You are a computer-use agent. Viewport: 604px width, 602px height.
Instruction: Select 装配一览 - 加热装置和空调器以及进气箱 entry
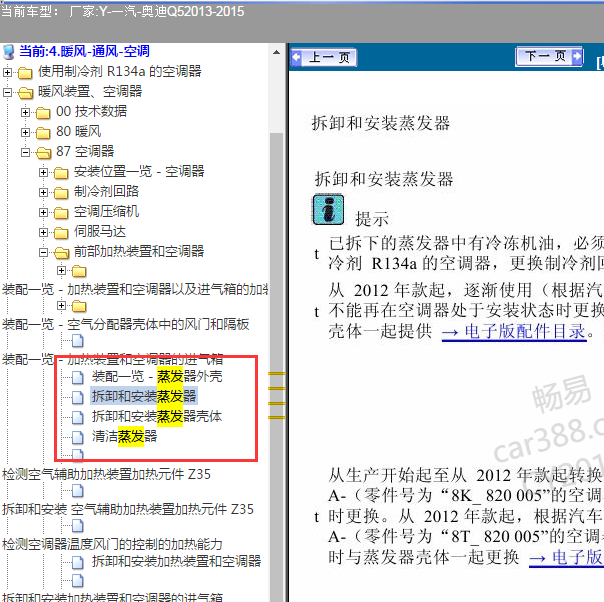(135, 289)
